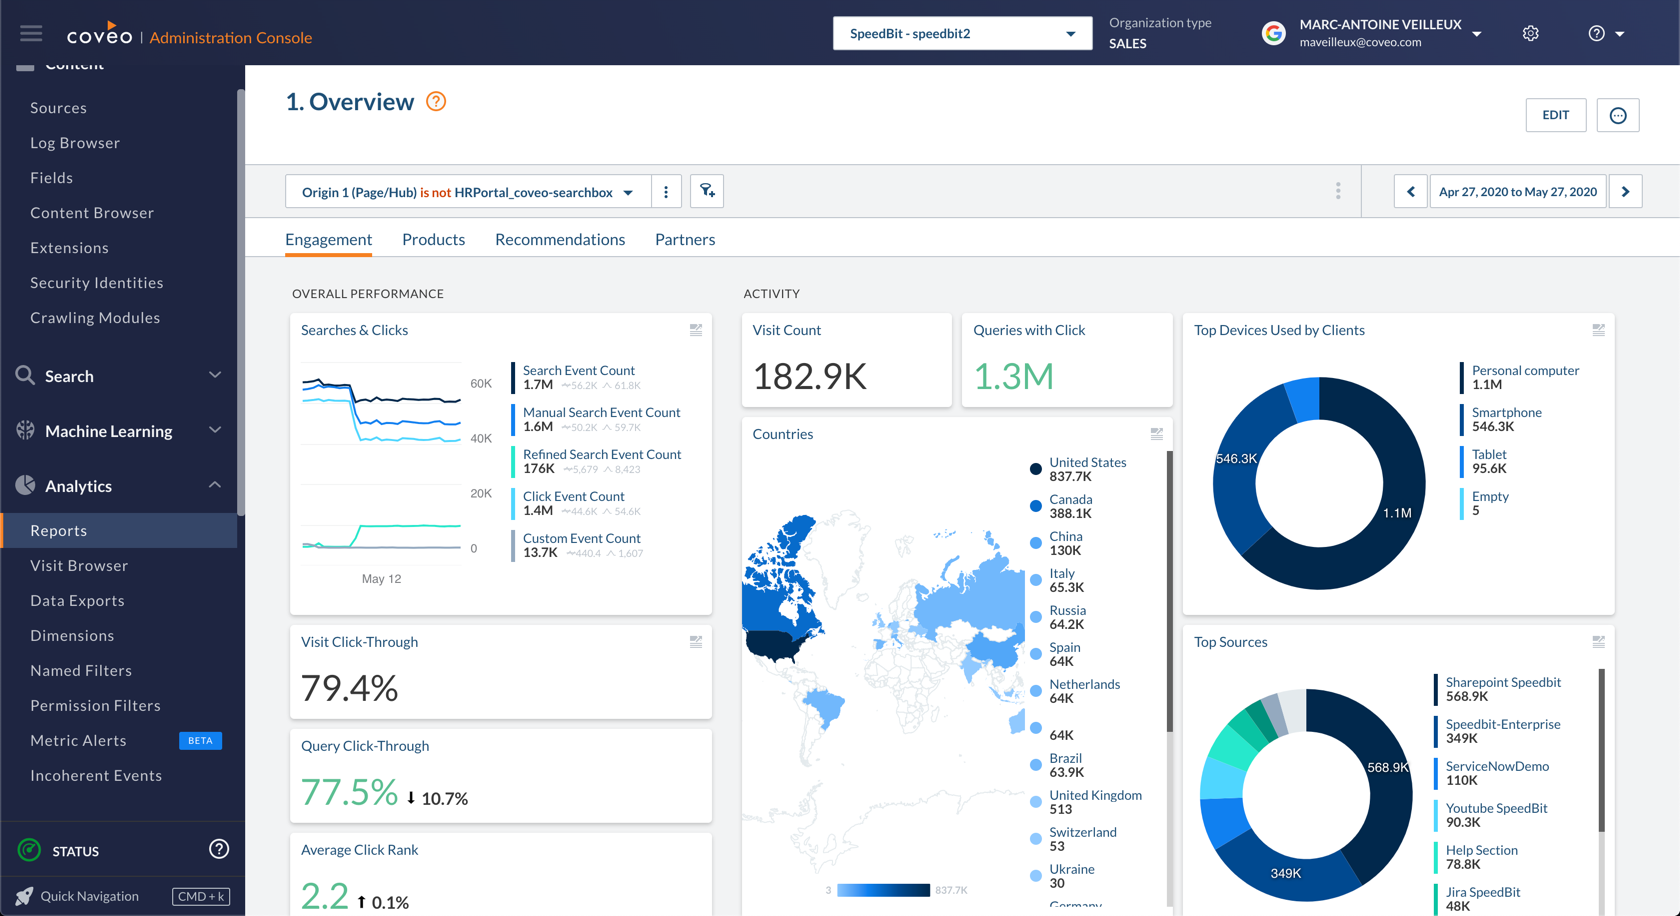Go to previous date period arrow

1410,191
